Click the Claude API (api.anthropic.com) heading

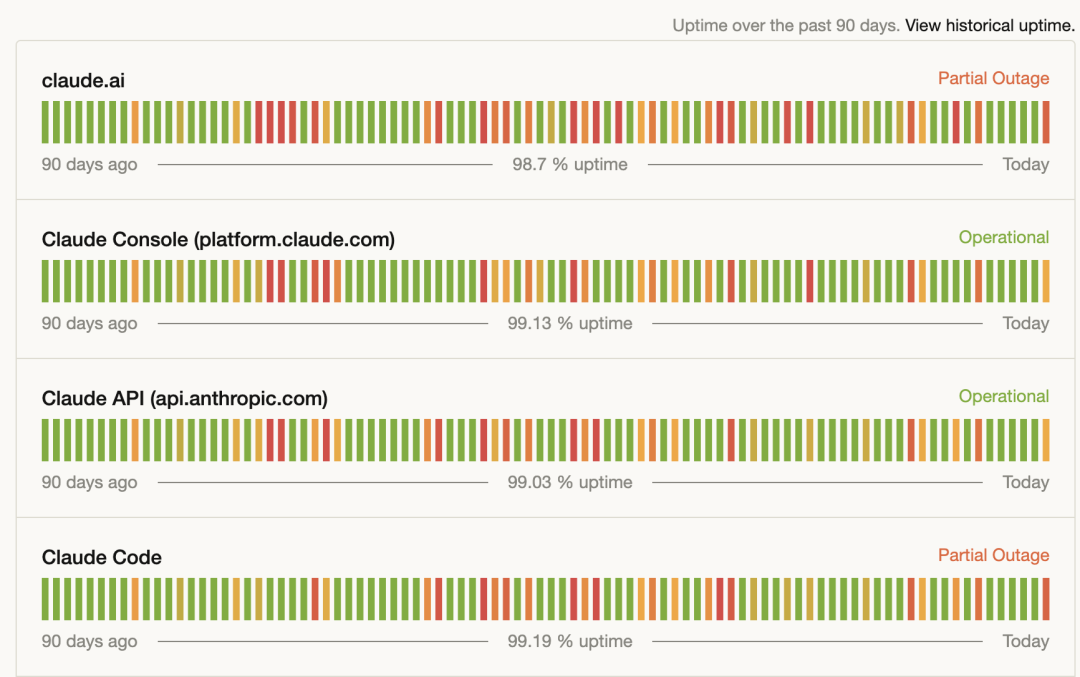click(185, 399)
